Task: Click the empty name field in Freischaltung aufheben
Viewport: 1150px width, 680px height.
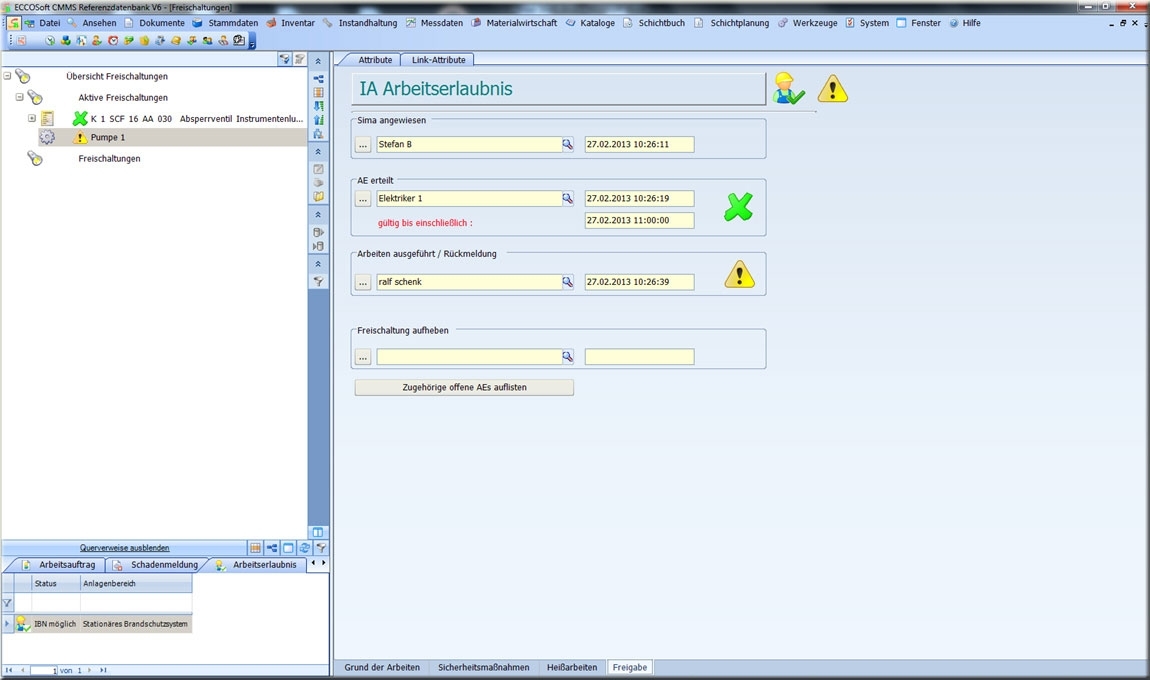Action: click(469, 357)
